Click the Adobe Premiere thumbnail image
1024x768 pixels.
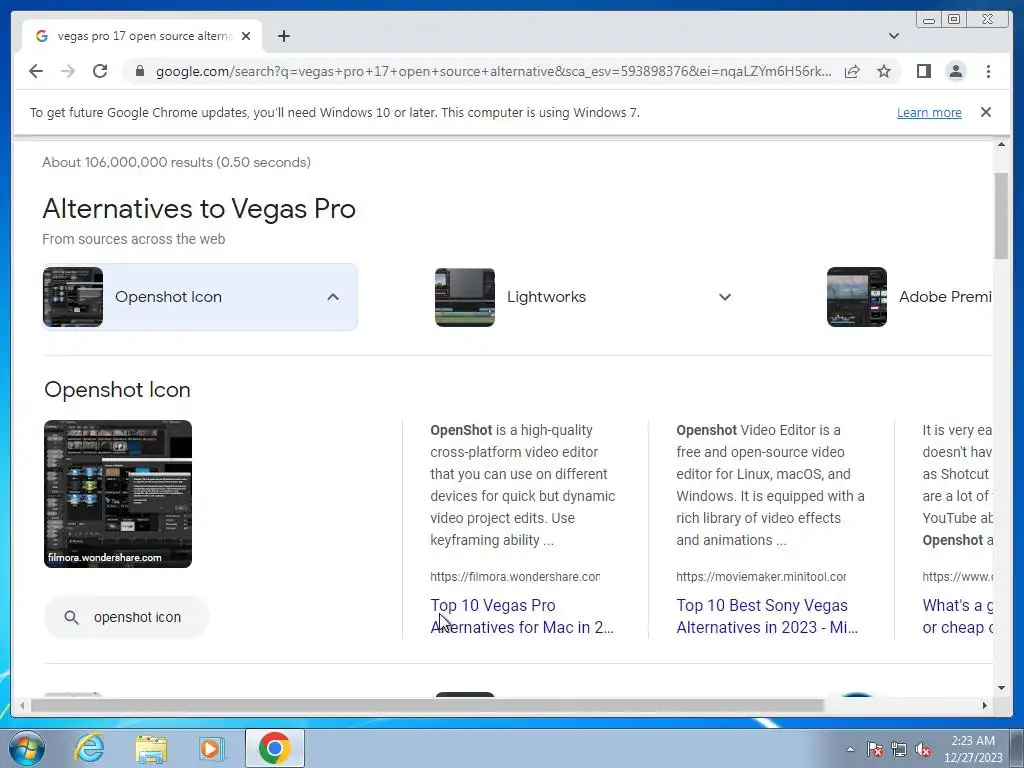click(x=857, y=297)
